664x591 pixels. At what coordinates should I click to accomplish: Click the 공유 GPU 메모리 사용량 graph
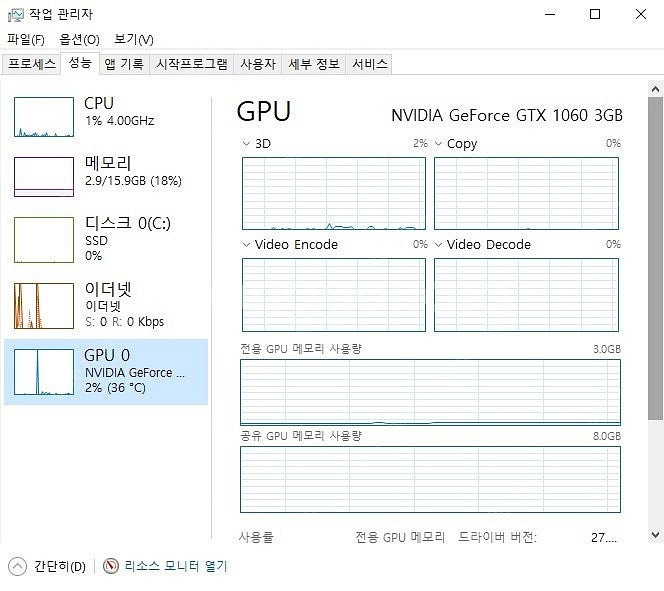tap(430, 479)
